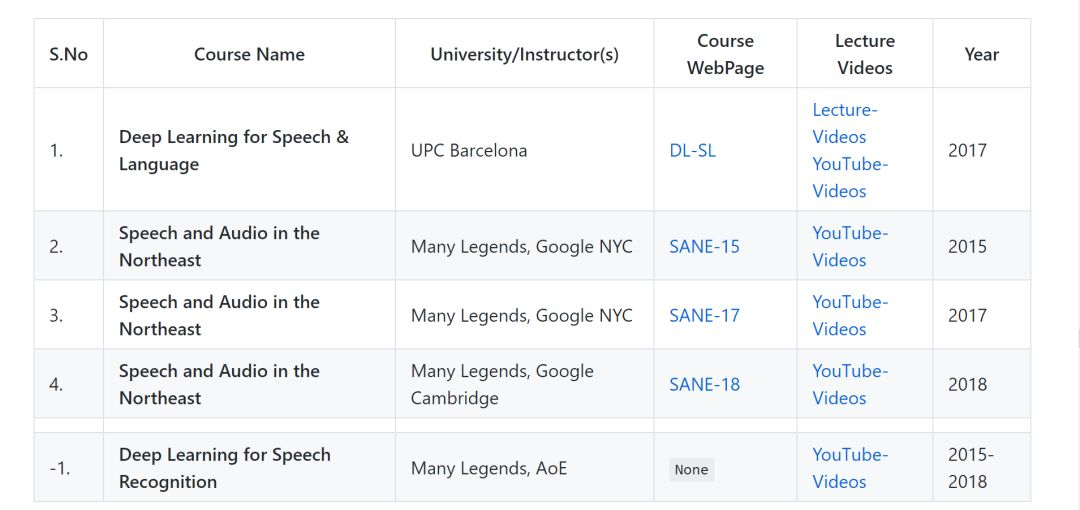The height and width of the screenshot is (510, 1080).
Task: Click the S.No column header
Action: click(68, 55)
